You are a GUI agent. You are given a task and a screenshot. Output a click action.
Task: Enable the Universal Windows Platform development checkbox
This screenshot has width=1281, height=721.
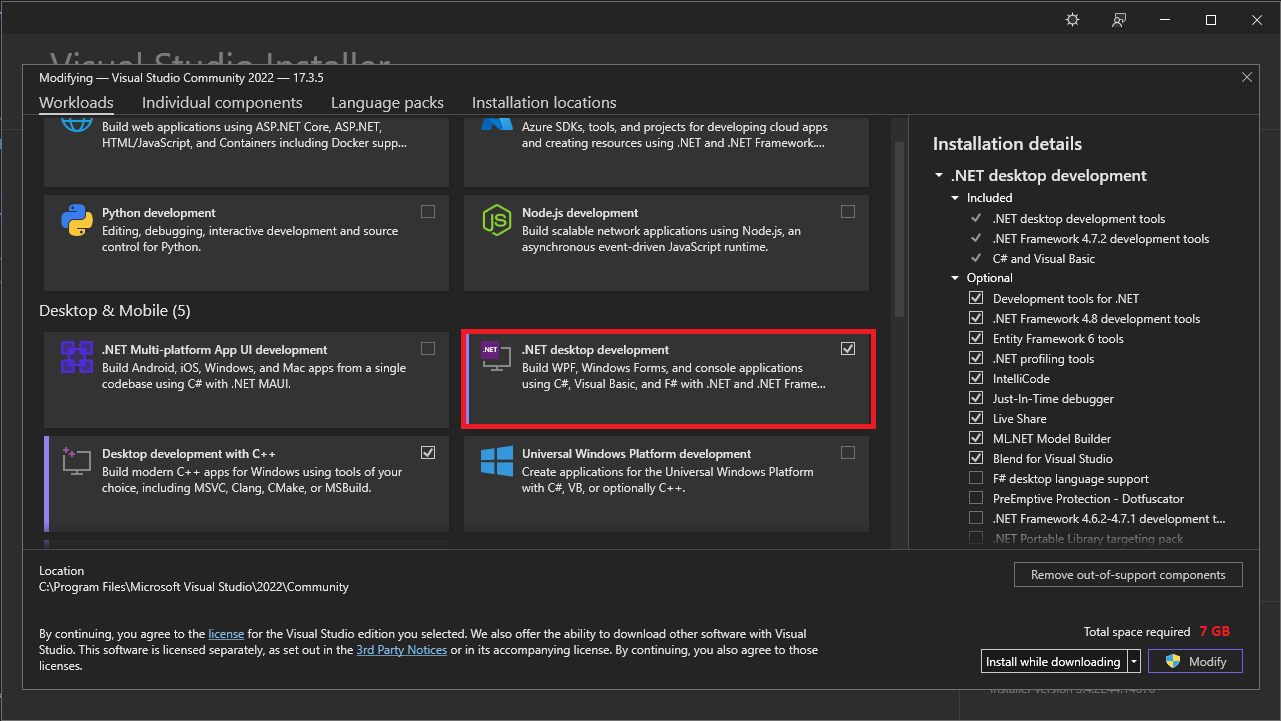point(848,453)
